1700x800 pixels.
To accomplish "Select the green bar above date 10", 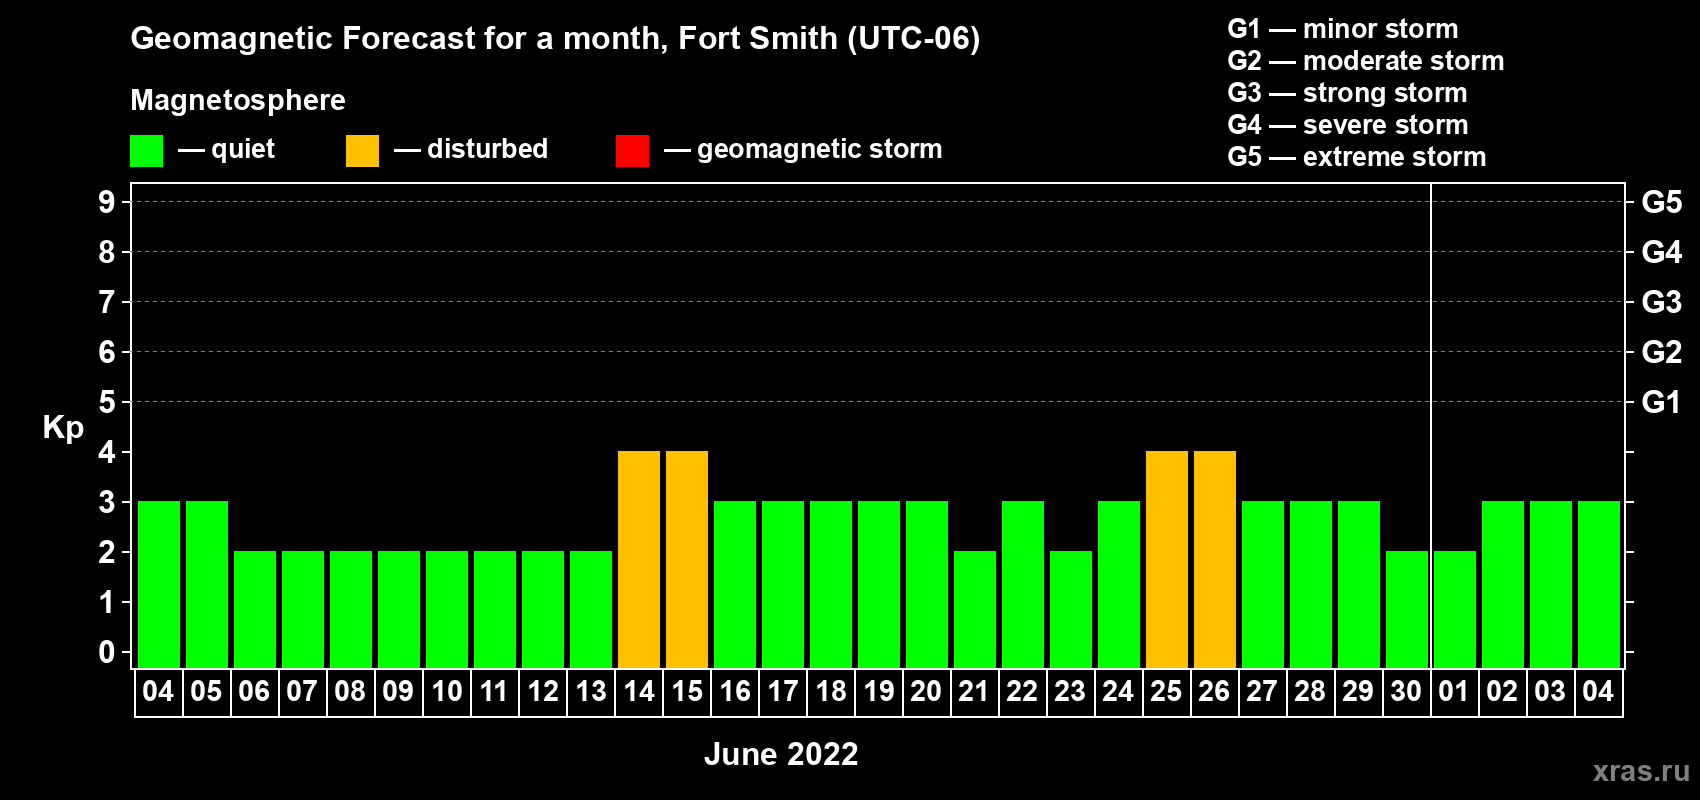I will click(x=447, y=609).
